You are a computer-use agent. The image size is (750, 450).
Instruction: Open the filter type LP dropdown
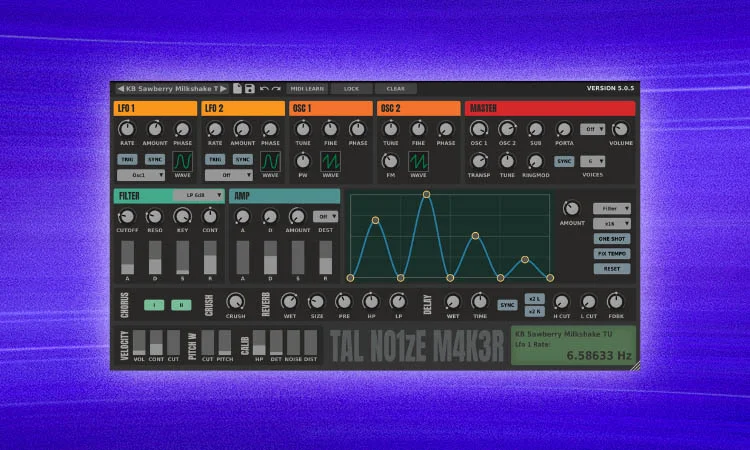tap(197, 195)
